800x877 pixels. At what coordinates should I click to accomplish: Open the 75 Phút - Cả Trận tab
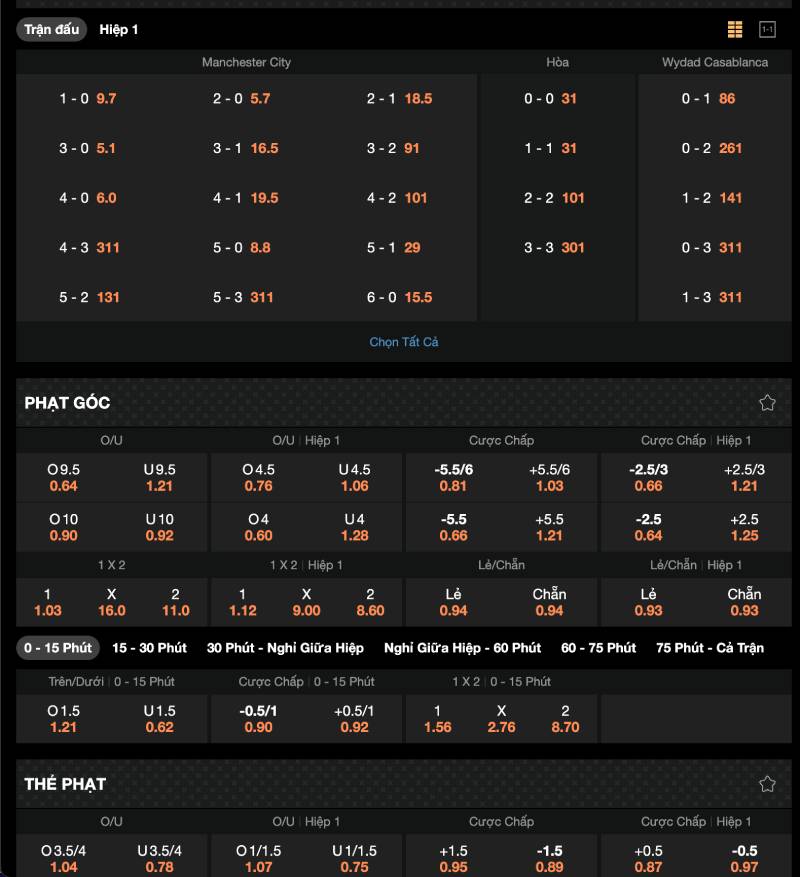710,648
